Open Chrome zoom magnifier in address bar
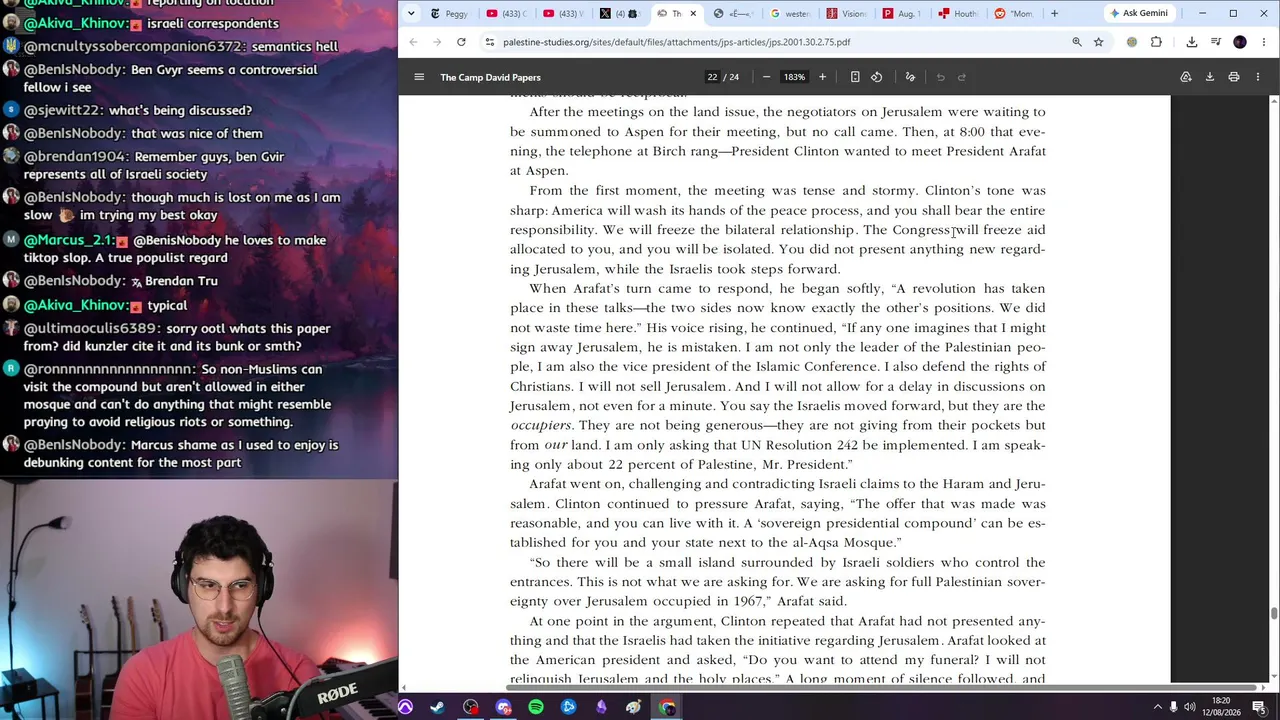 click(1077, 42)
